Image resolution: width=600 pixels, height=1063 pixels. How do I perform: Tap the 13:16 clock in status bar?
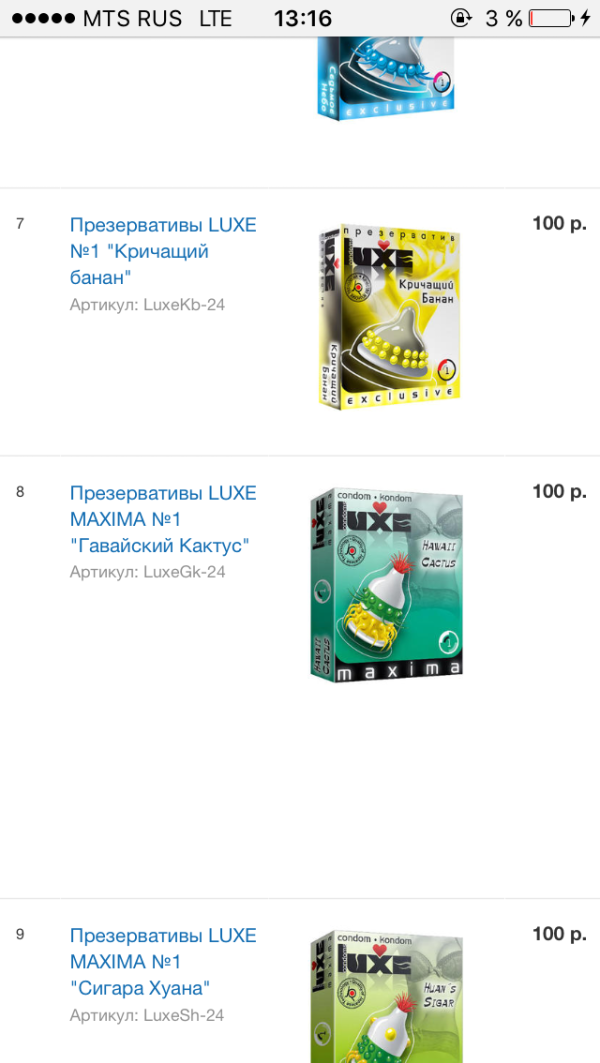tap(302, 18)
